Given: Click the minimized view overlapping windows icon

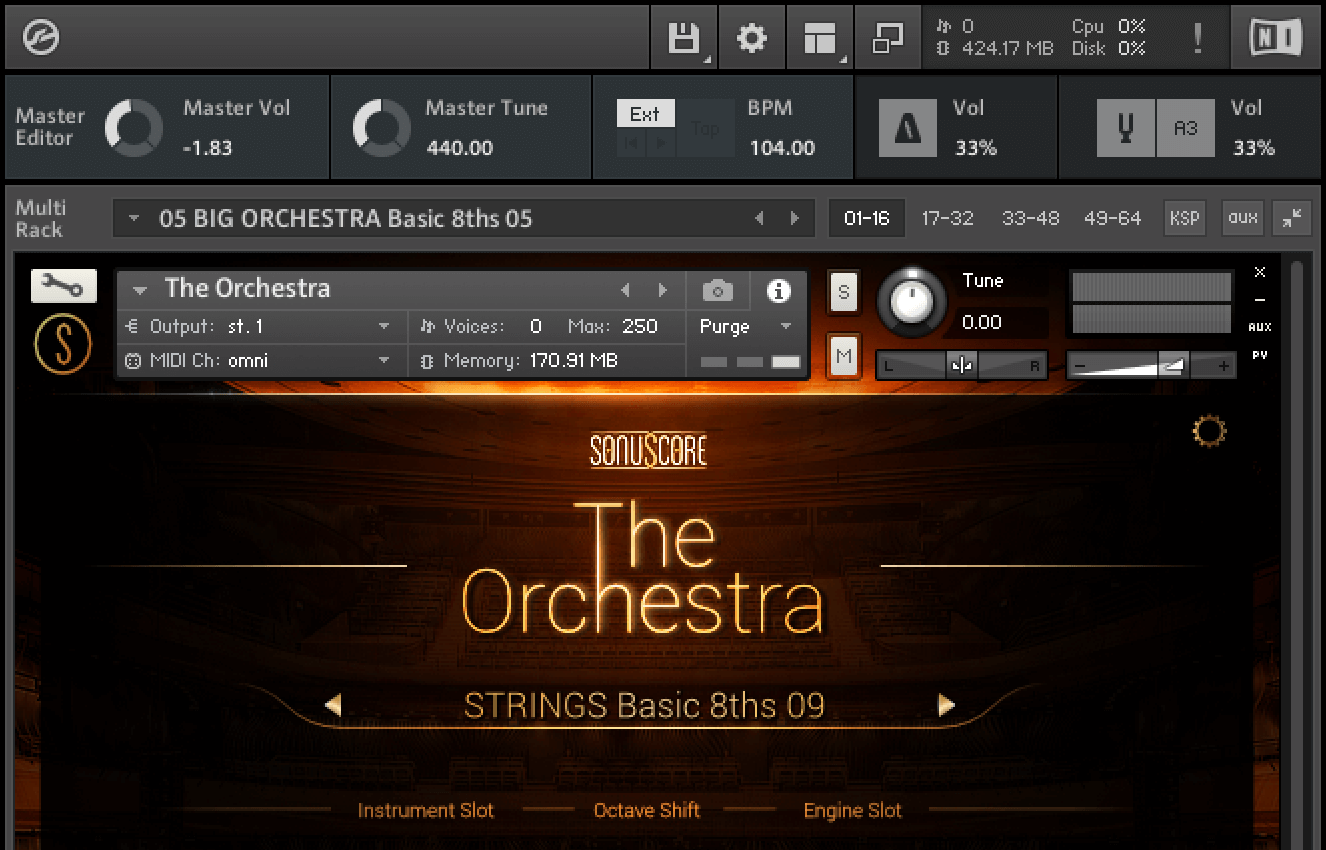Looking at the screenshot, I should (x=888, y=38).
